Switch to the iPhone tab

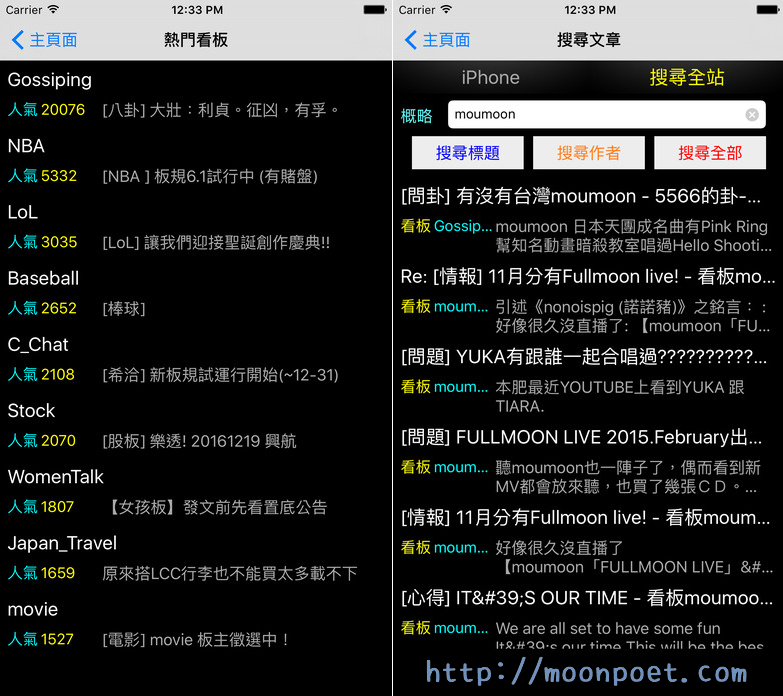coord(490,78)
